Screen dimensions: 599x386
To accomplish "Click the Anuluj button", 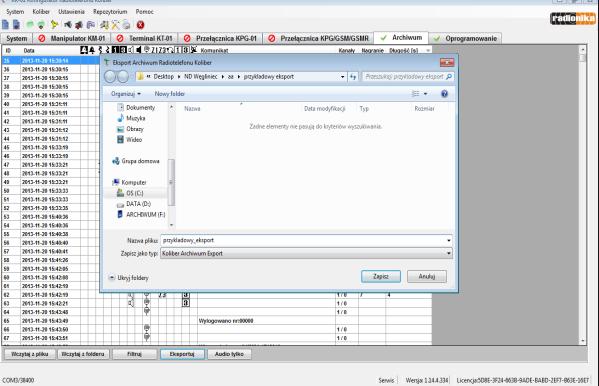I will click(x=427, y=276).
